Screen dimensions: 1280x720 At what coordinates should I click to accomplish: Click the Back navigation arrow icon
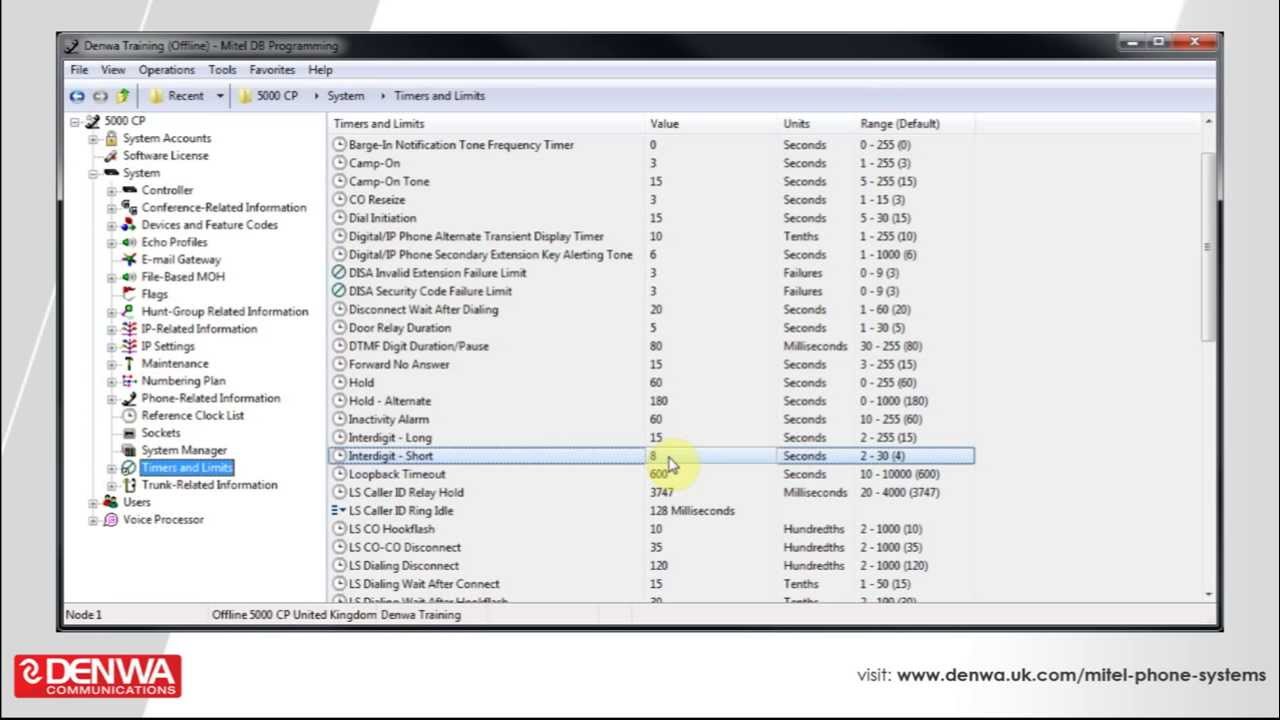tap(77, 96)
